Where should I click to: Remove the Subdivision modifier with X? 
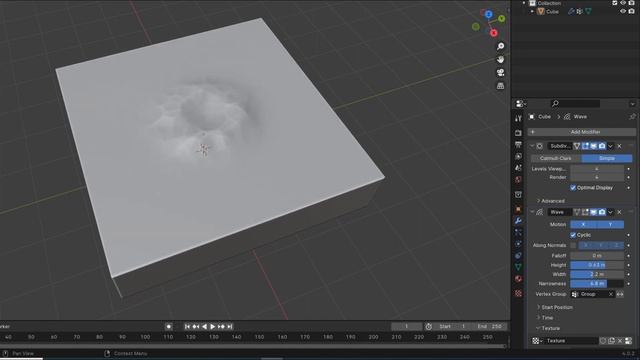[x=619, y=146]
